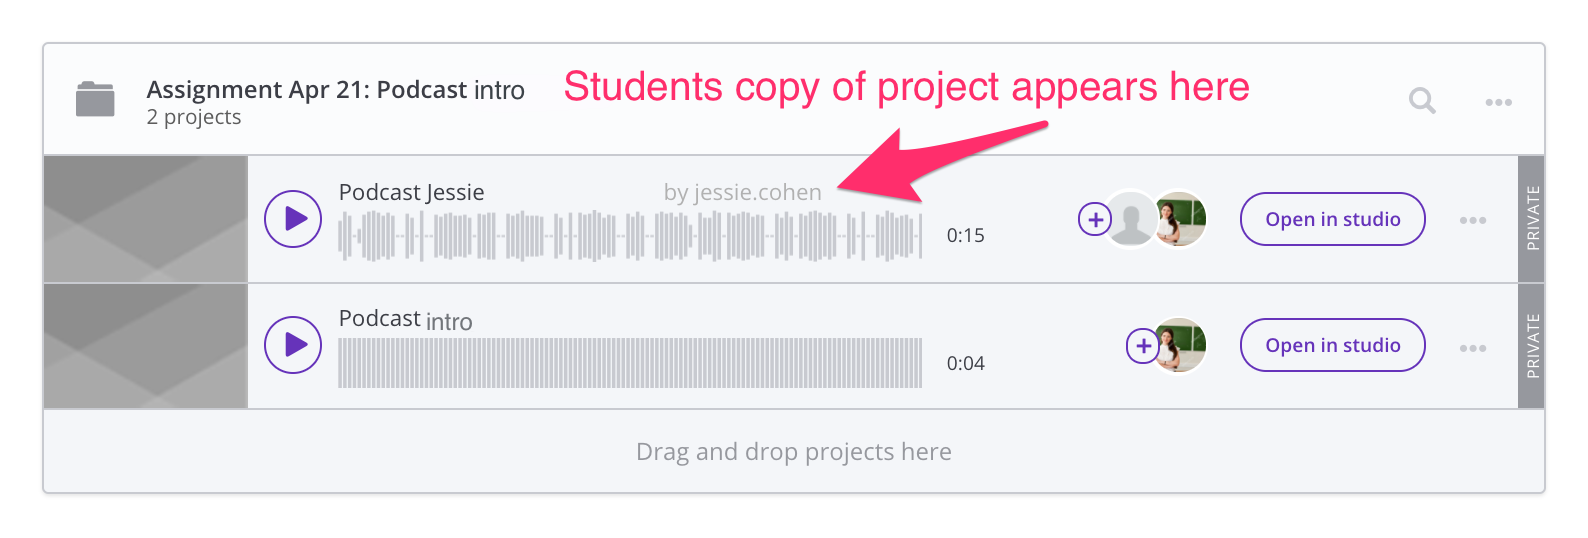Viewport: 1588px width, 538px height.
Task: Seek within the Podcast Jessie waveform
Action: point(630,236)
